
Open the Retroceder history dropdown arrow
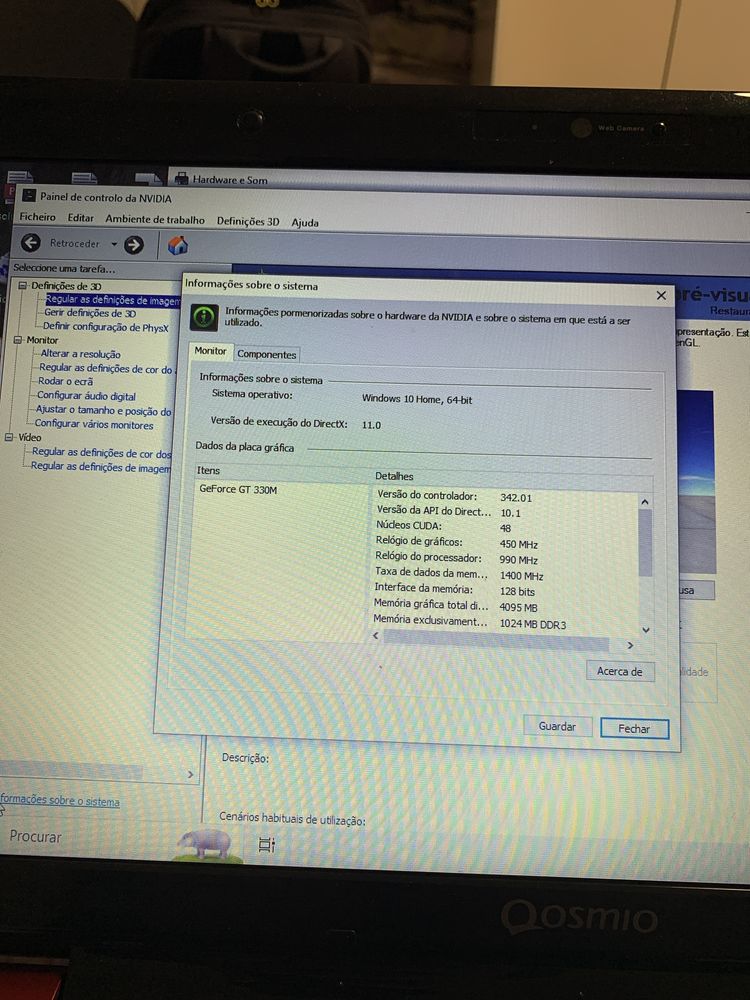pos(114,244)
